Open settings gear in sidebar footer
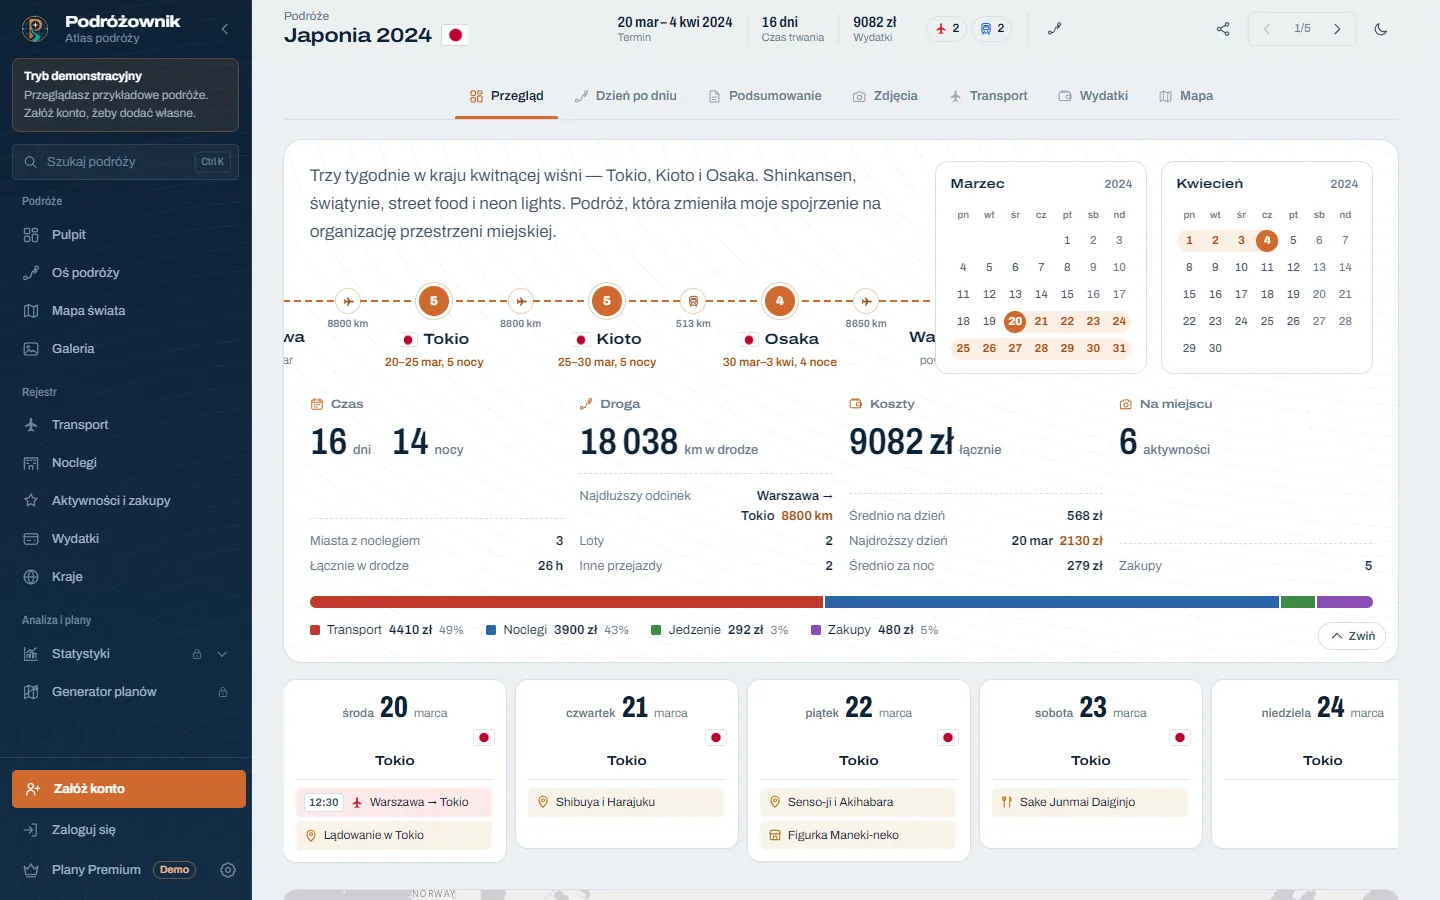The height and width of the screenshot is (900, 1440). pyautogui.click(x=228, y=870)
